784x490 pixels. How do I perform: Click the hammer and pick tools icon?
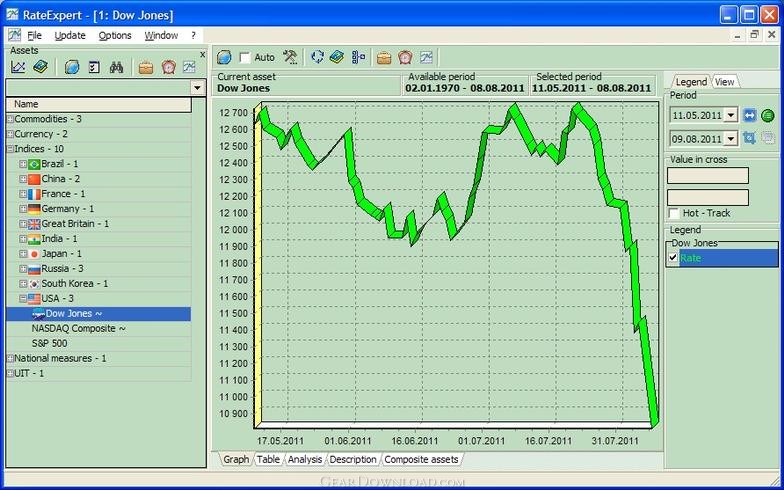pyautogui.click(x=290, y=57)
